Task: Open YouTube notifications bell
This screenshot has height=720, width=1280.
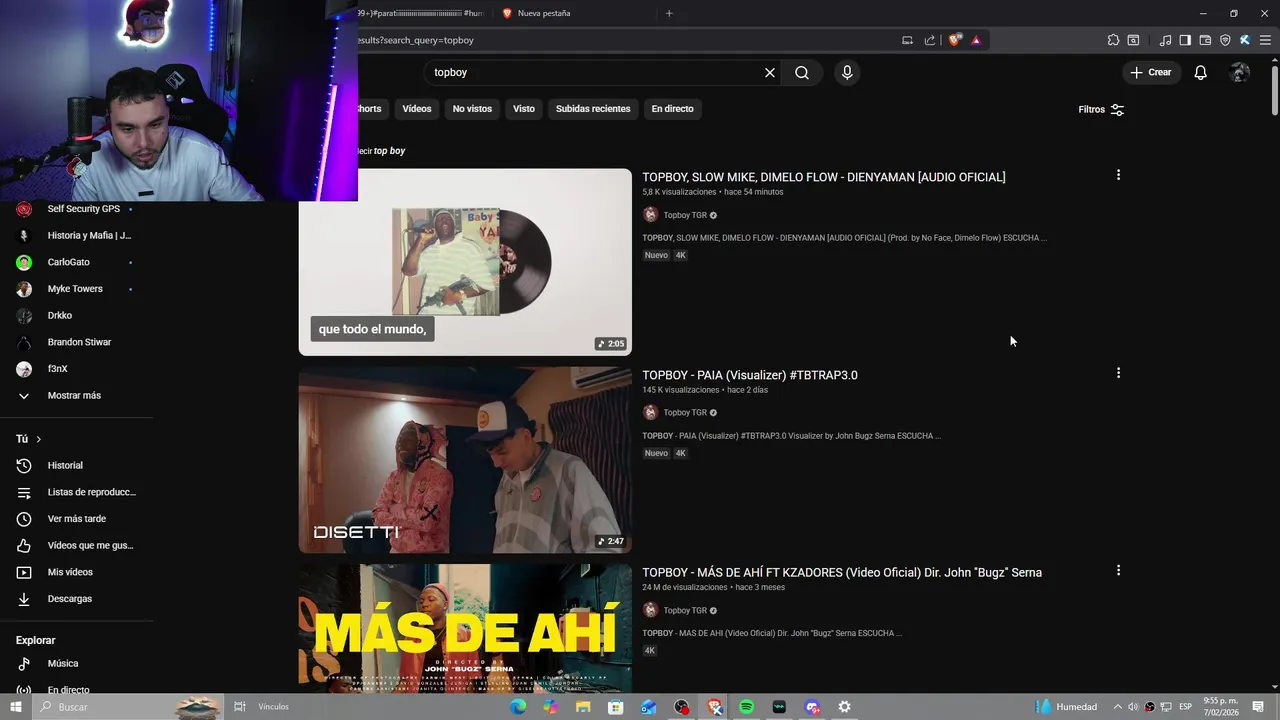Action: 1200,72
